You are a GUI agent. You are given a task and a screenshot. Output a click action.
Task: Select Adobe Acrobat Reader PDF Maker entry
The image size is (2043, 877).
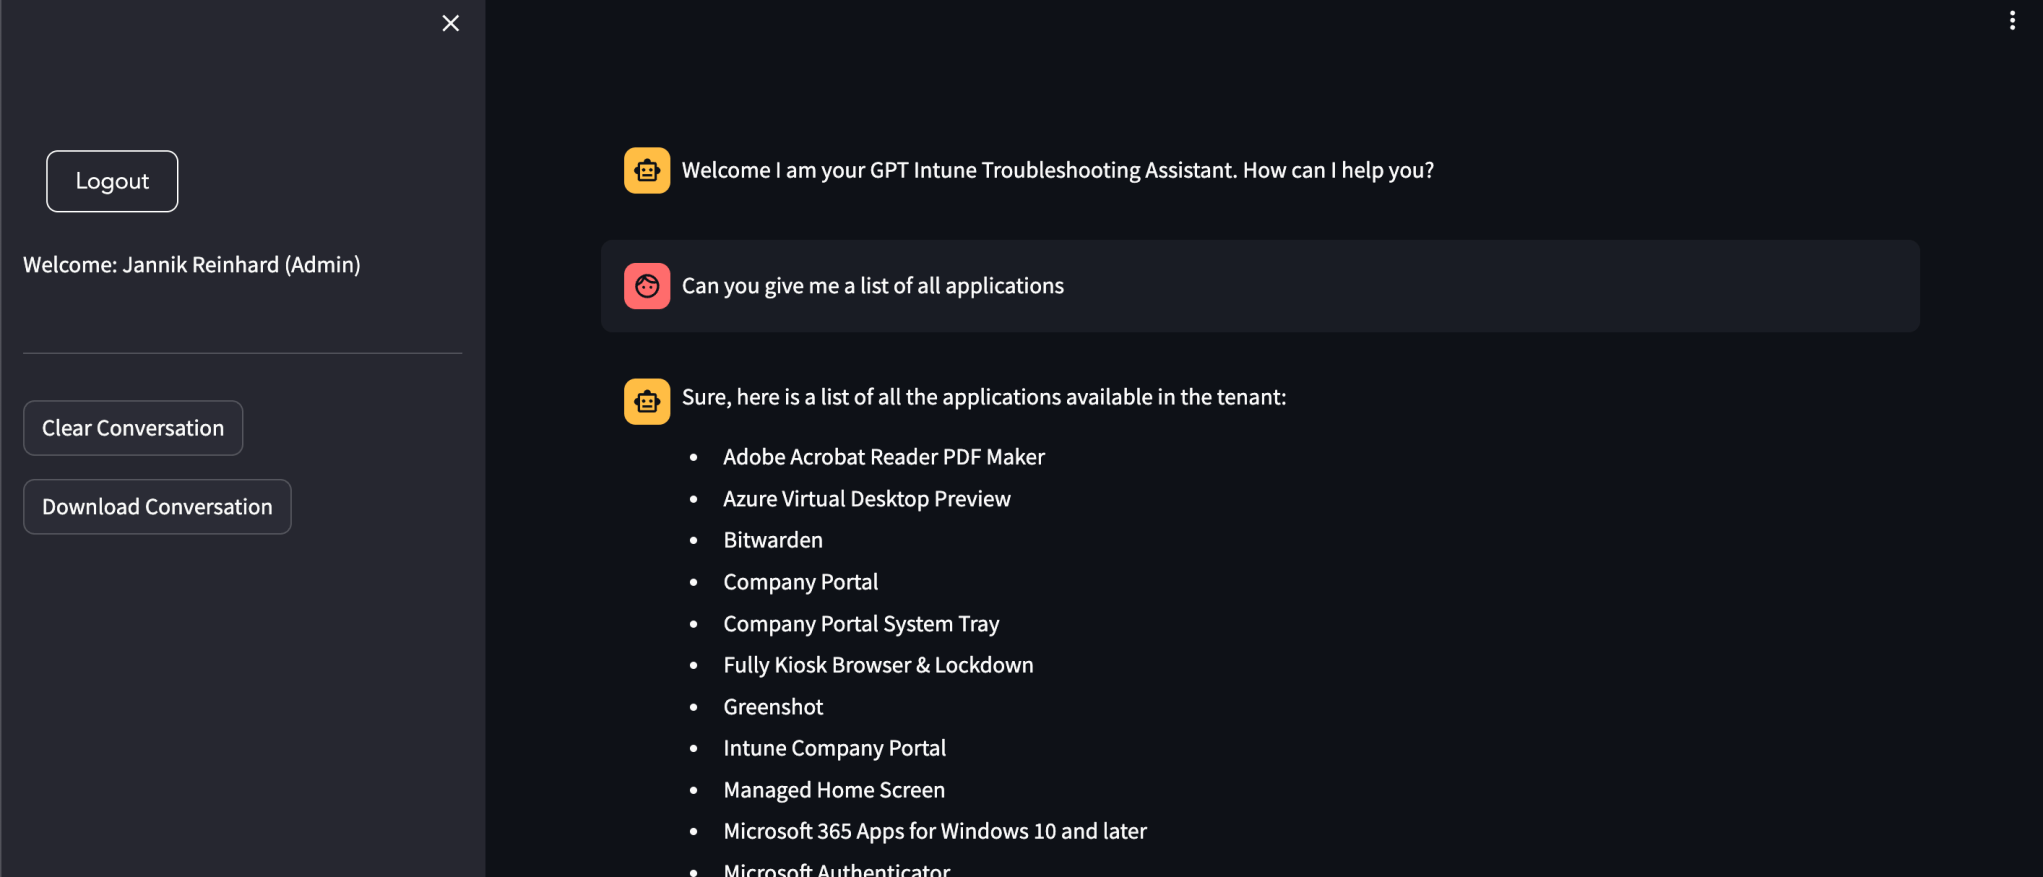(x=883, y=457)
